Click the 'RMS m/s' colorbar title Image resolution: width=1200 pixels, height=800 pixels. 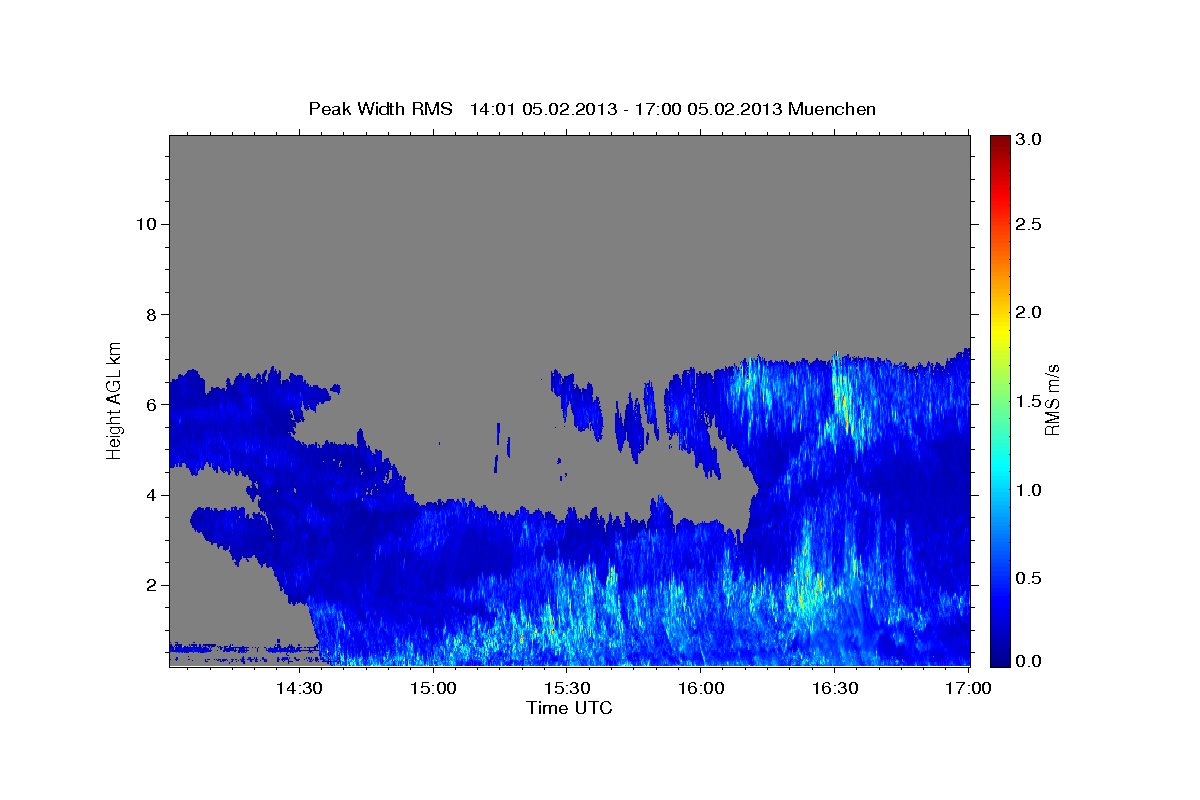(1052, 400)
